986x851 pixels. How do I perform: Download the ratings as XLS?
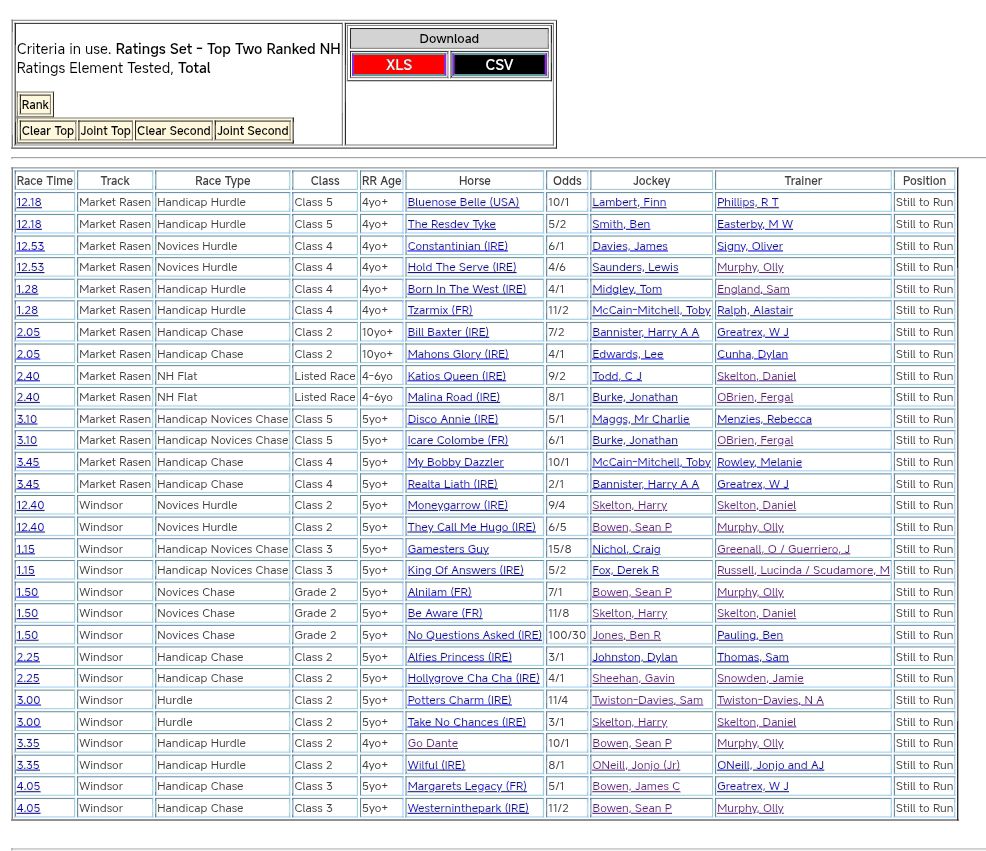click(398, 65)
